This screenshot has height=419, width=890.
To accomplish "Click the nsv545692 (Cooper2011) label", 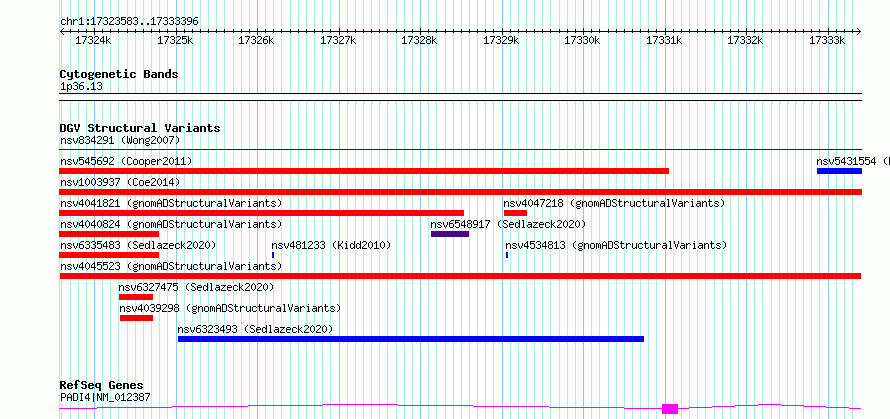I will point(126,161).
